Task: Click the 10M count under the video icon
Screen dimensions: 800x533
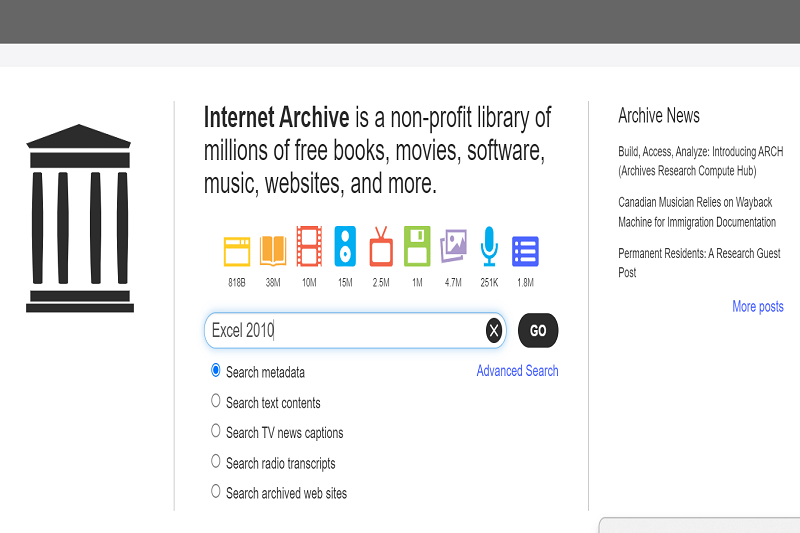Action: [x=309, y=283]
